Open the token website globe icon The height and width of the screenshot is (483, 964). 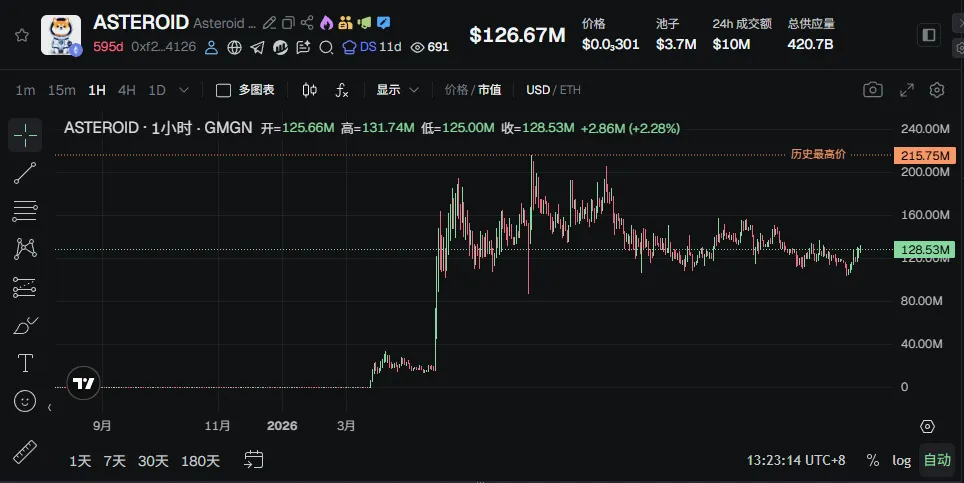tap(234, 47)
